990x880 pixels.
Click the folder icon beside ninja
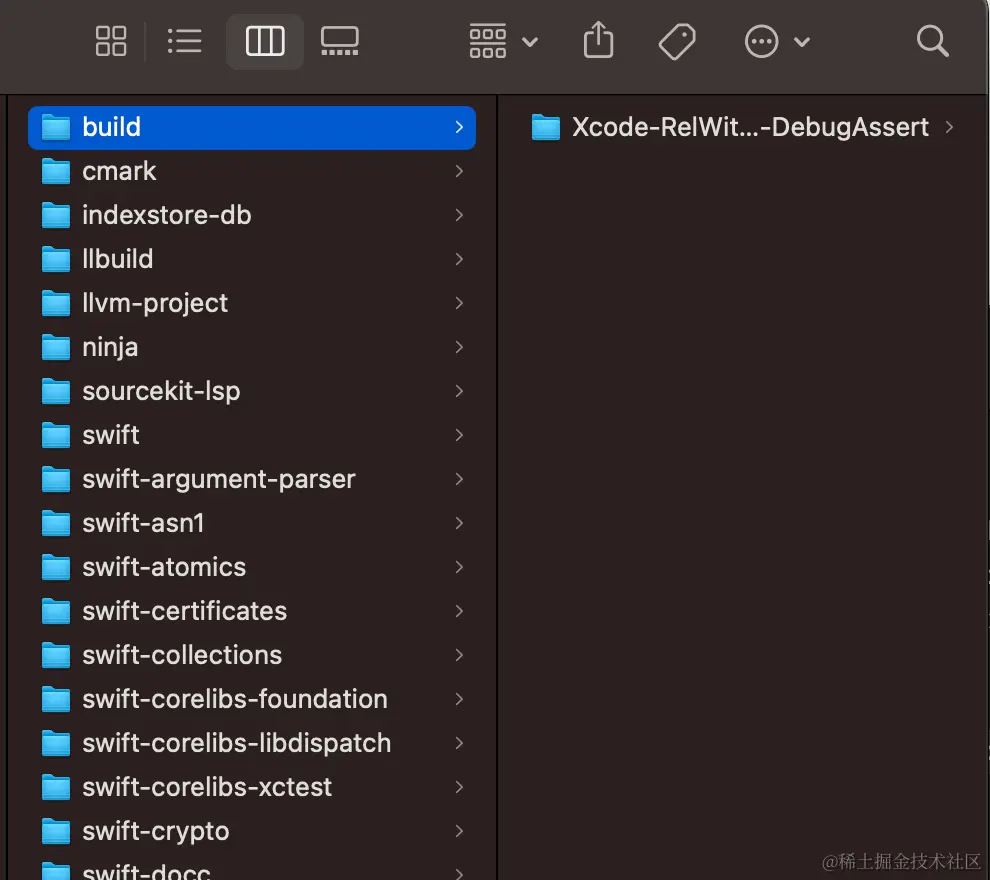click(56, 348)
